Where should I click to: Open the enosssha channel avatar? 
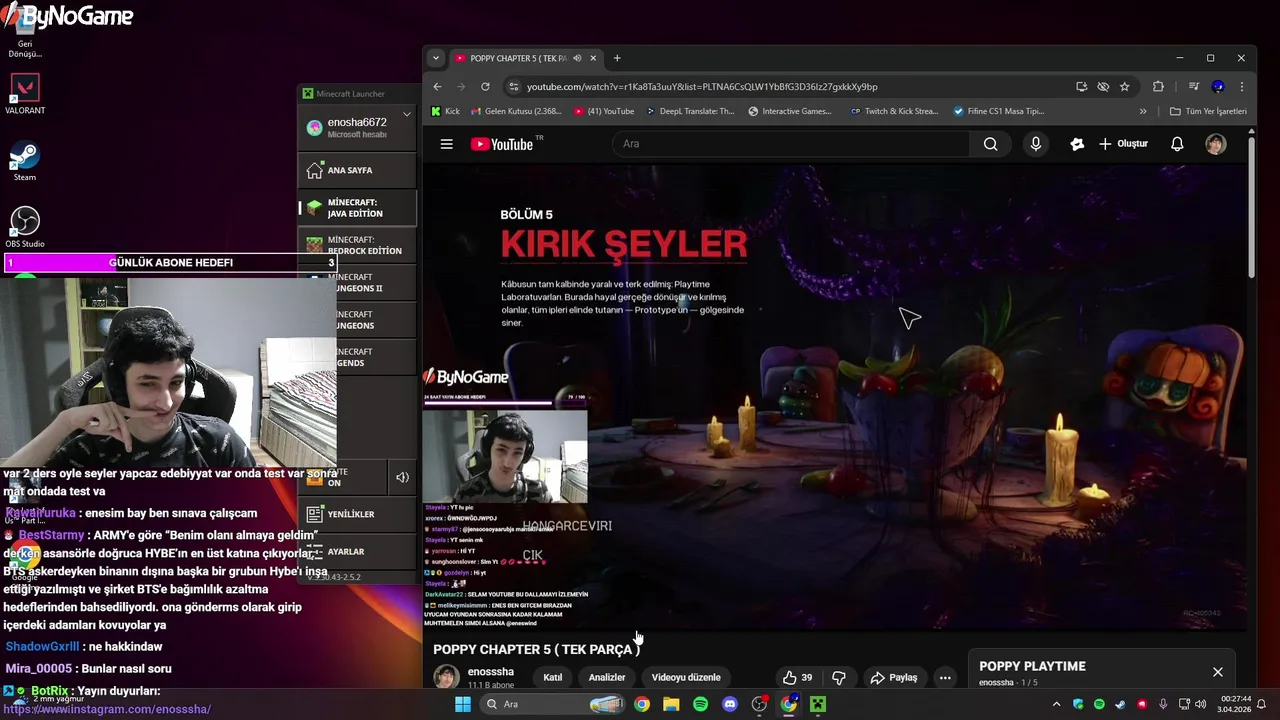click(446, 677)
